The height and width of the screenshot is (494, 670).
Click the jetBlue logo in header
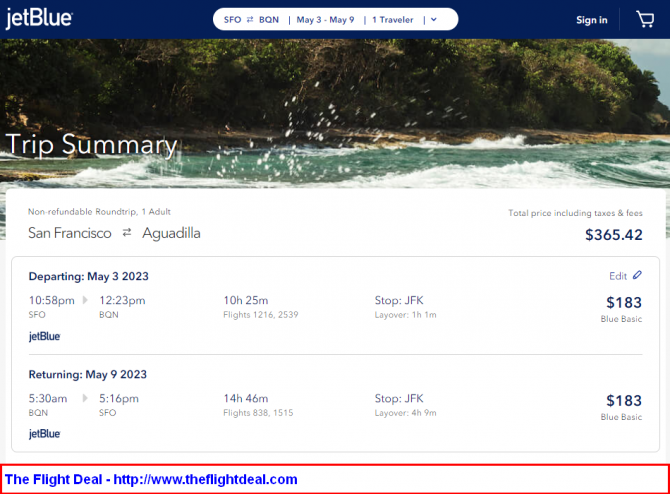tap(39, 19)
